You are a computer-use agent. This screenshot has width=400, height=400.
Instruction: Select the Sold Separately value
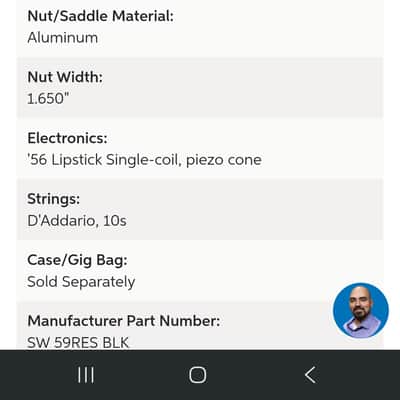pyautogui.click(x=81, y=282)
